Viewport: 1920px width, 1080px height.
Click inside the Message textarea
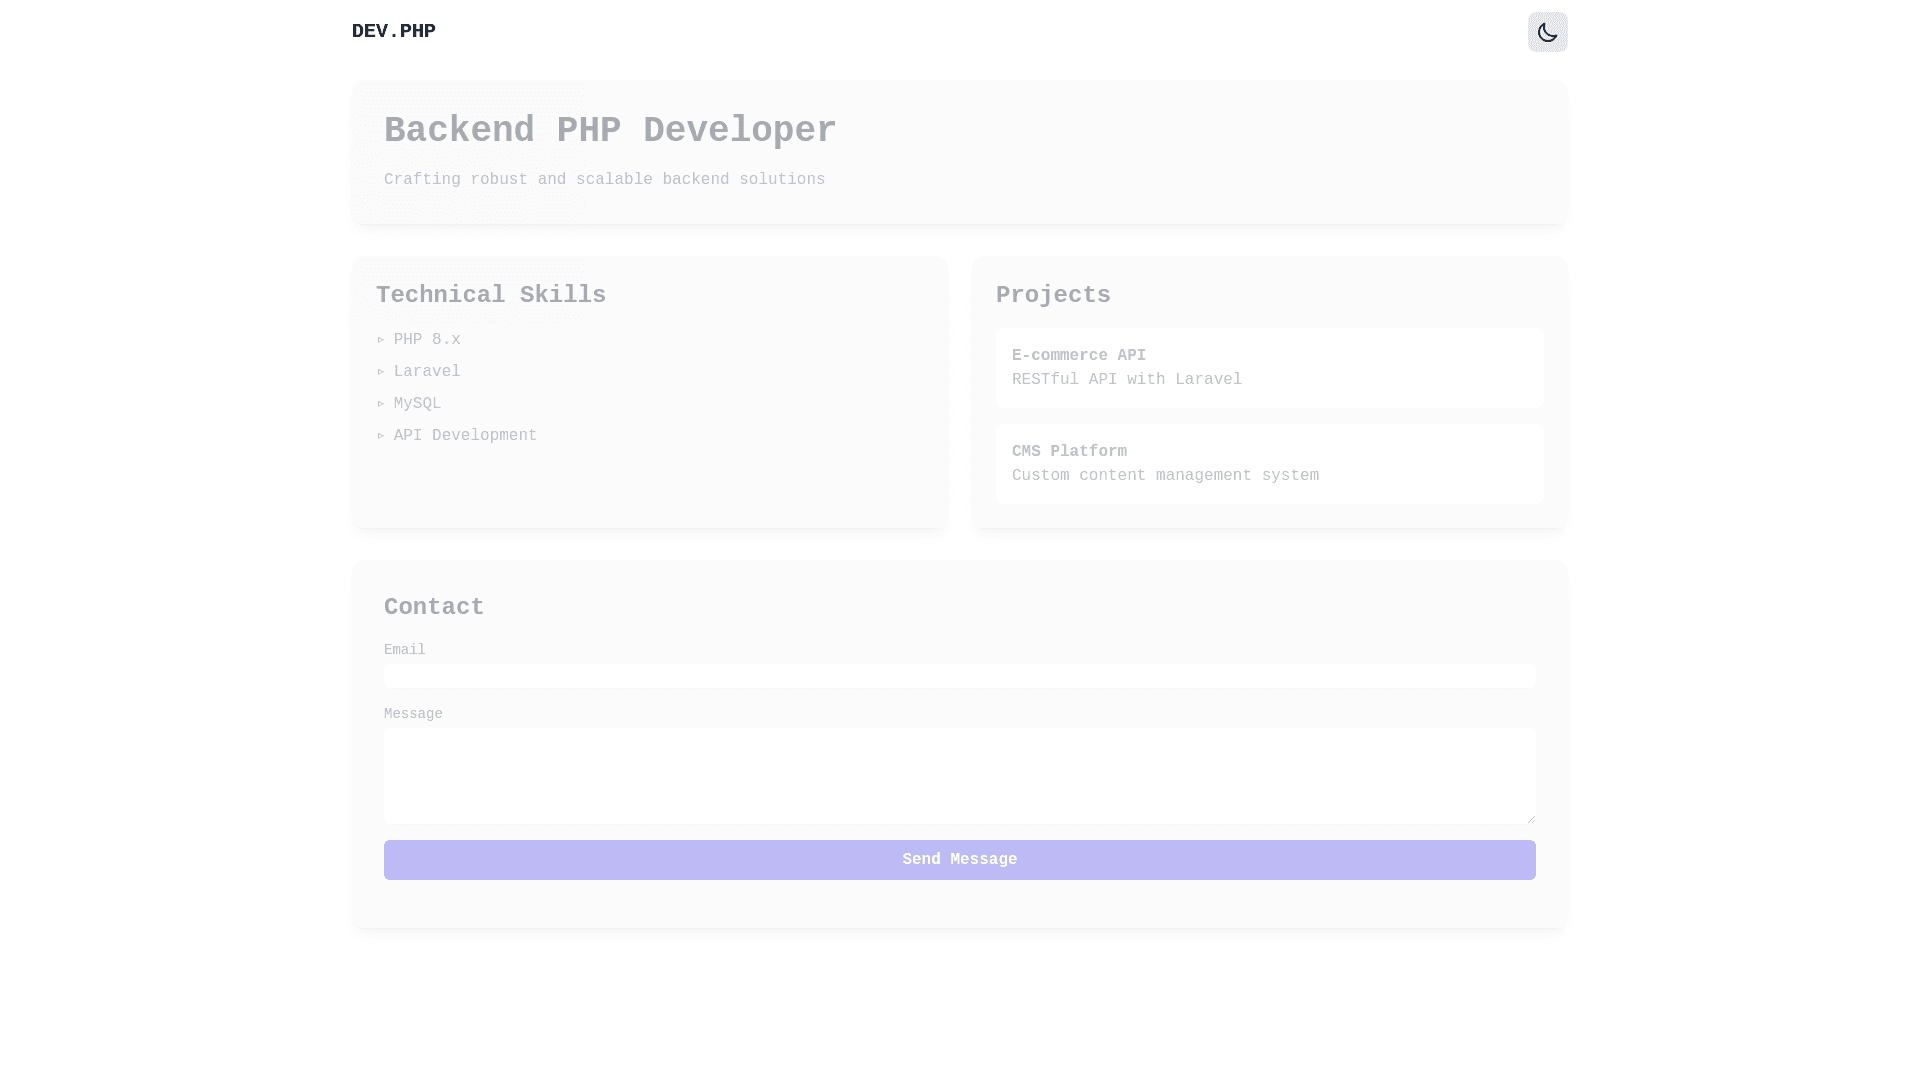959,775
